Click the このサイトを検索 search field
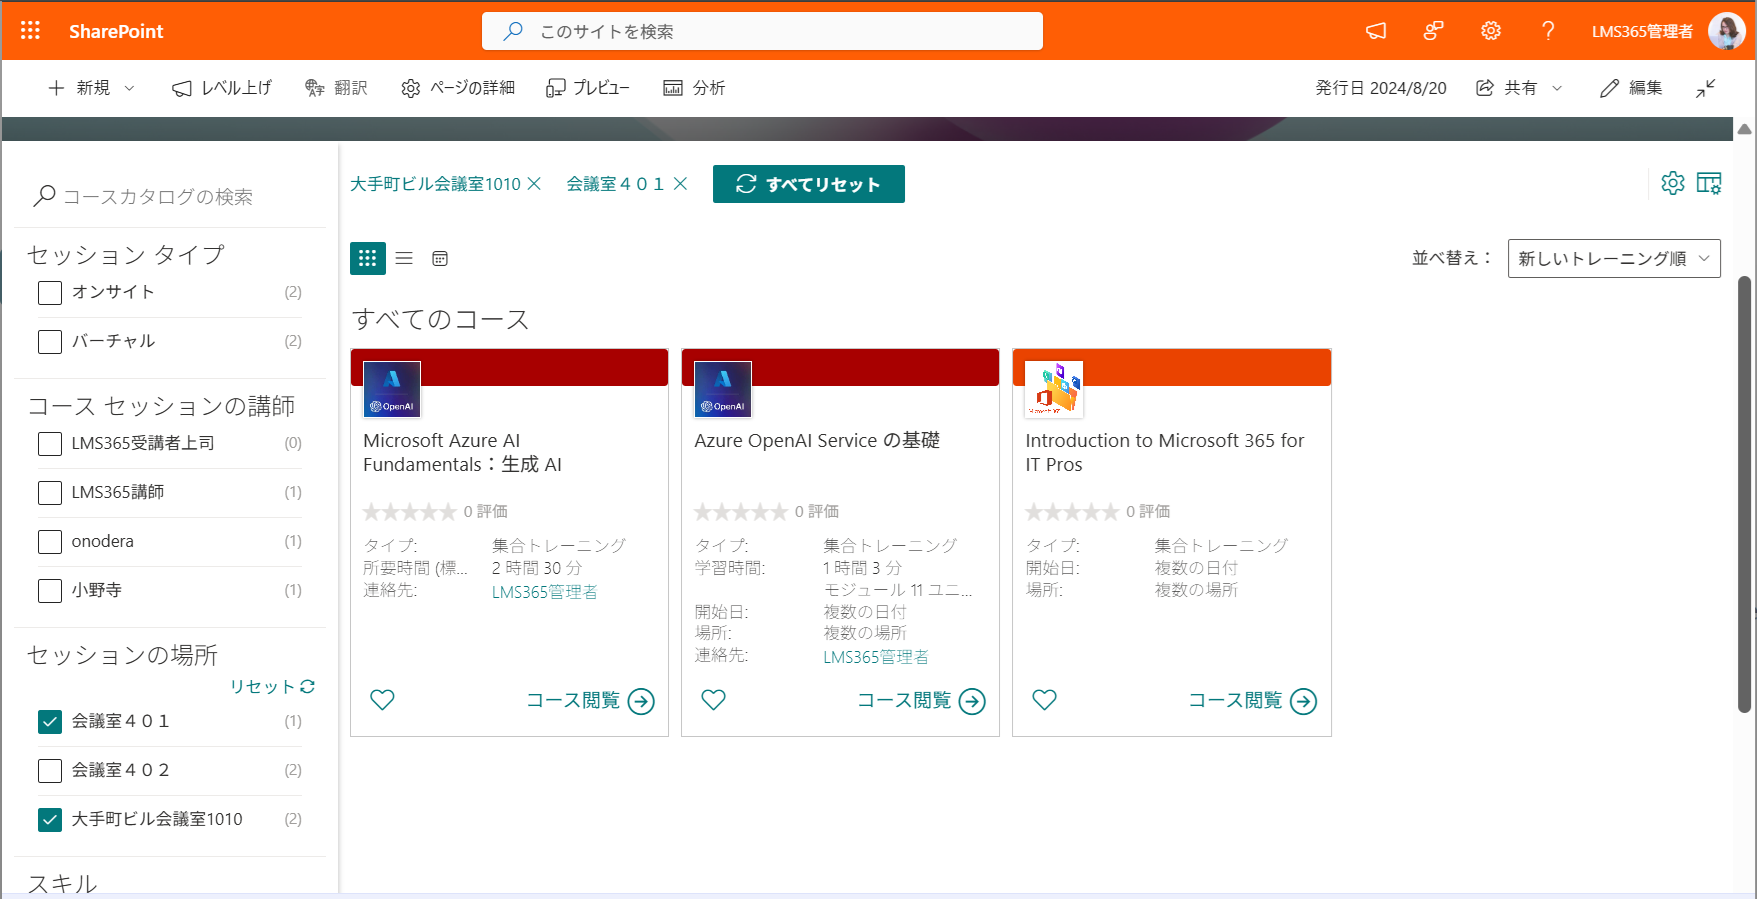The image size is (1757, 899). (x=762, y=31)
